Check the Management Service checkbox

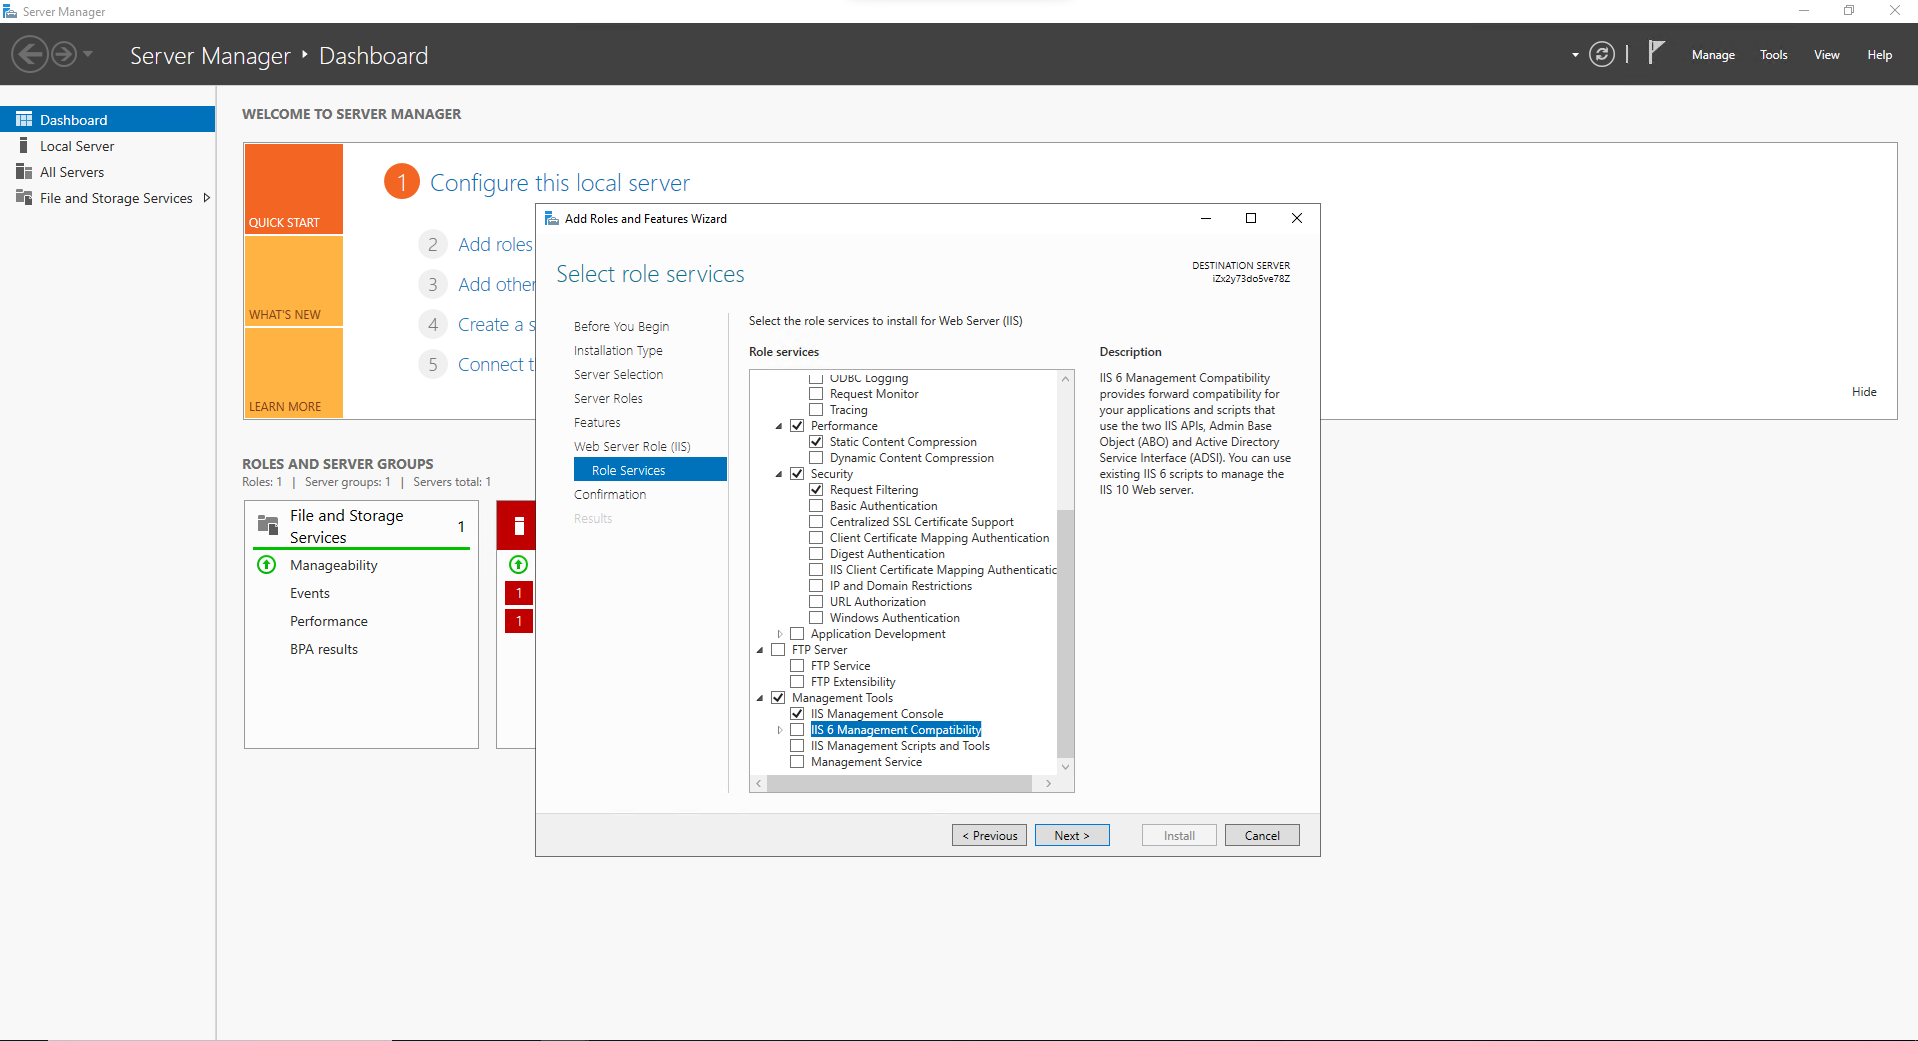797,762
